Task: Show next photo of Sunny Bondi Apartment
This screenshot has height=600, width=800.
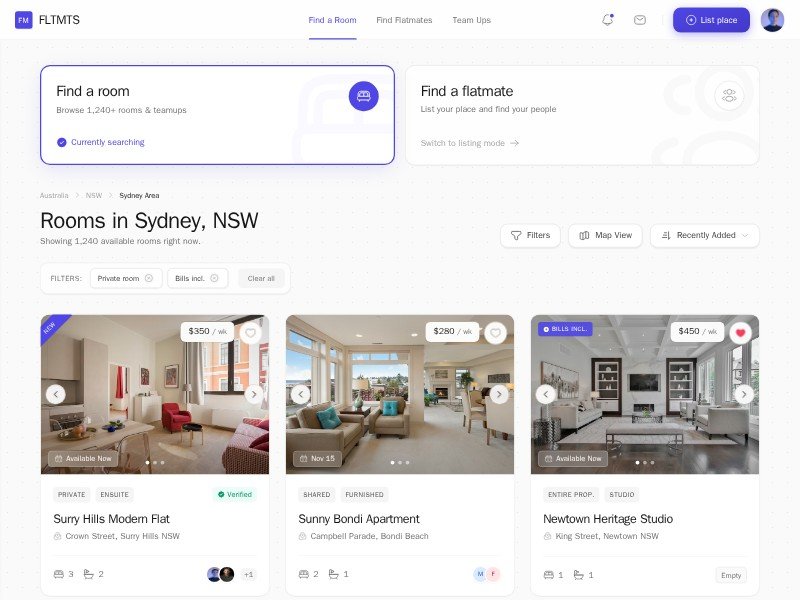Action: (x=498, y=394)
